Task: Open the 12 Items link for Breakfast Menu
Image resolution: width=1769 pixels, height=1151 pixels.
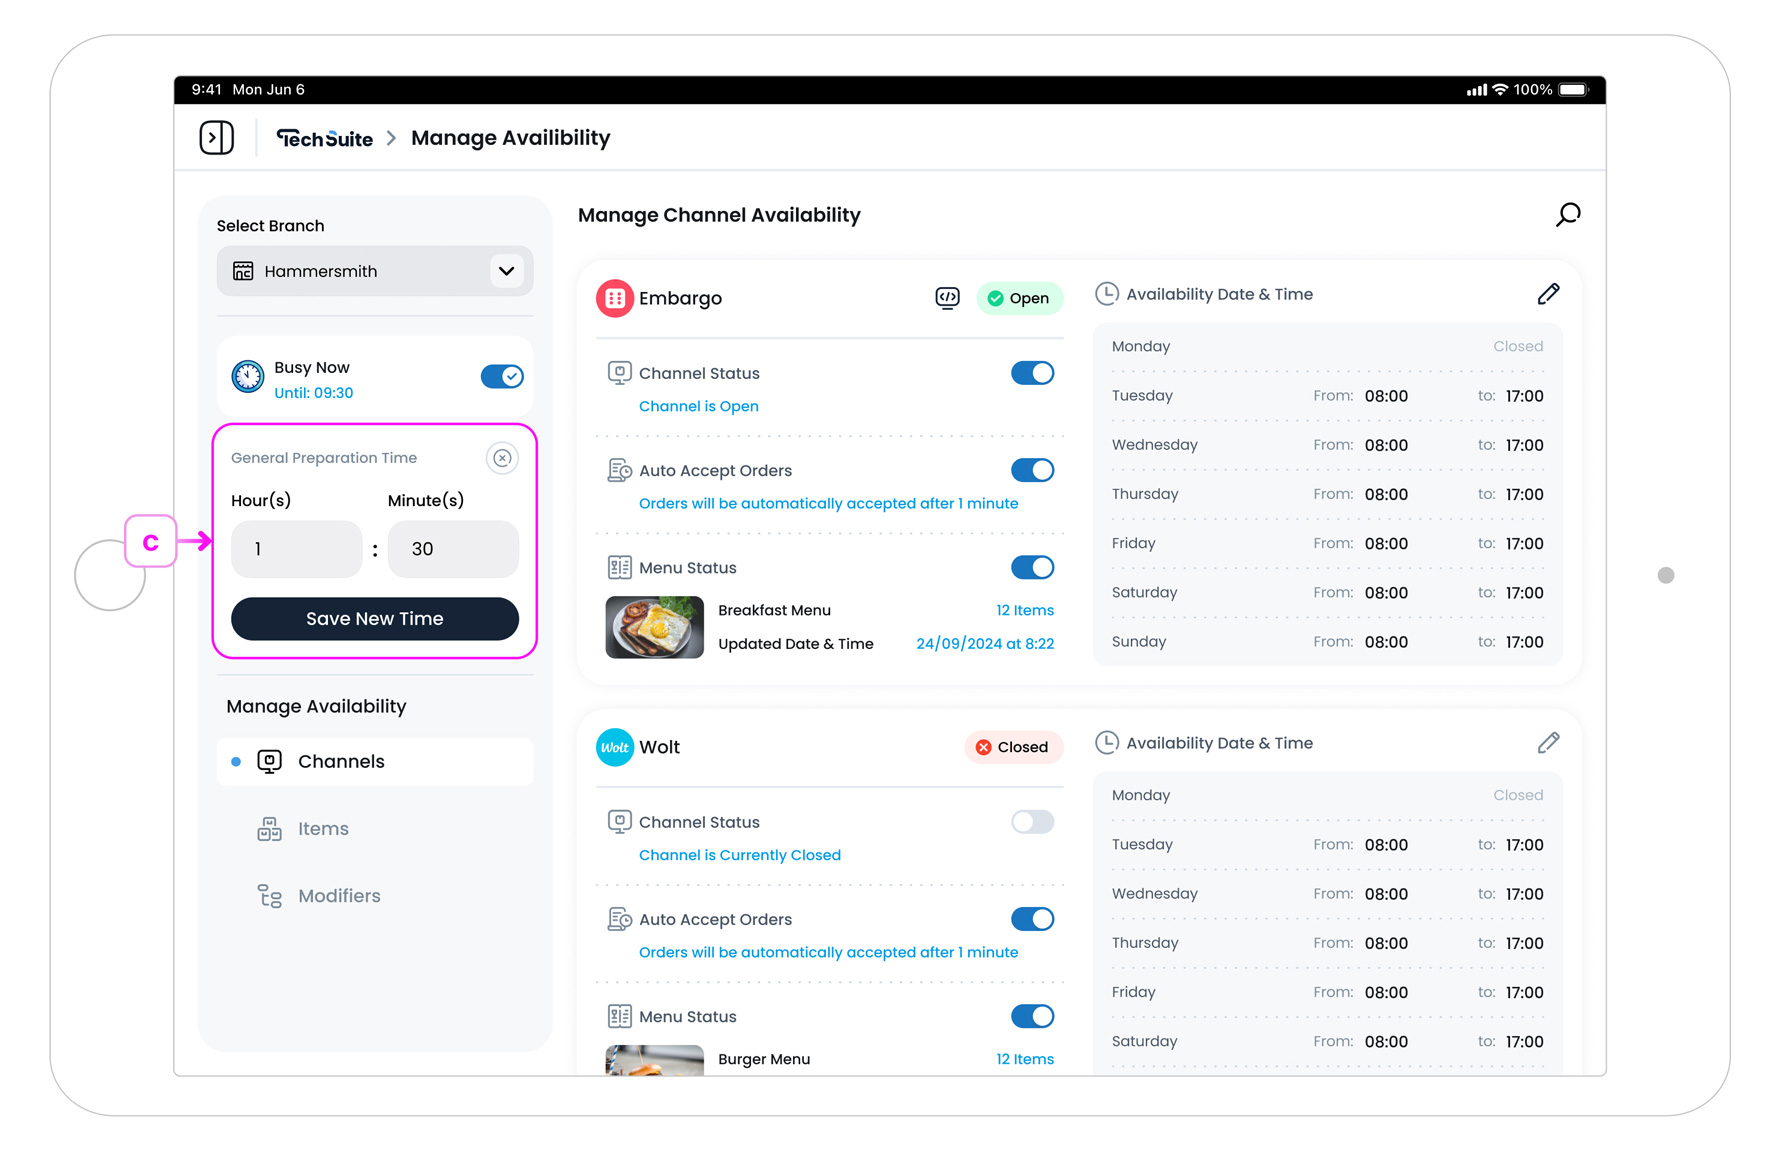Action: [1024, 610]
